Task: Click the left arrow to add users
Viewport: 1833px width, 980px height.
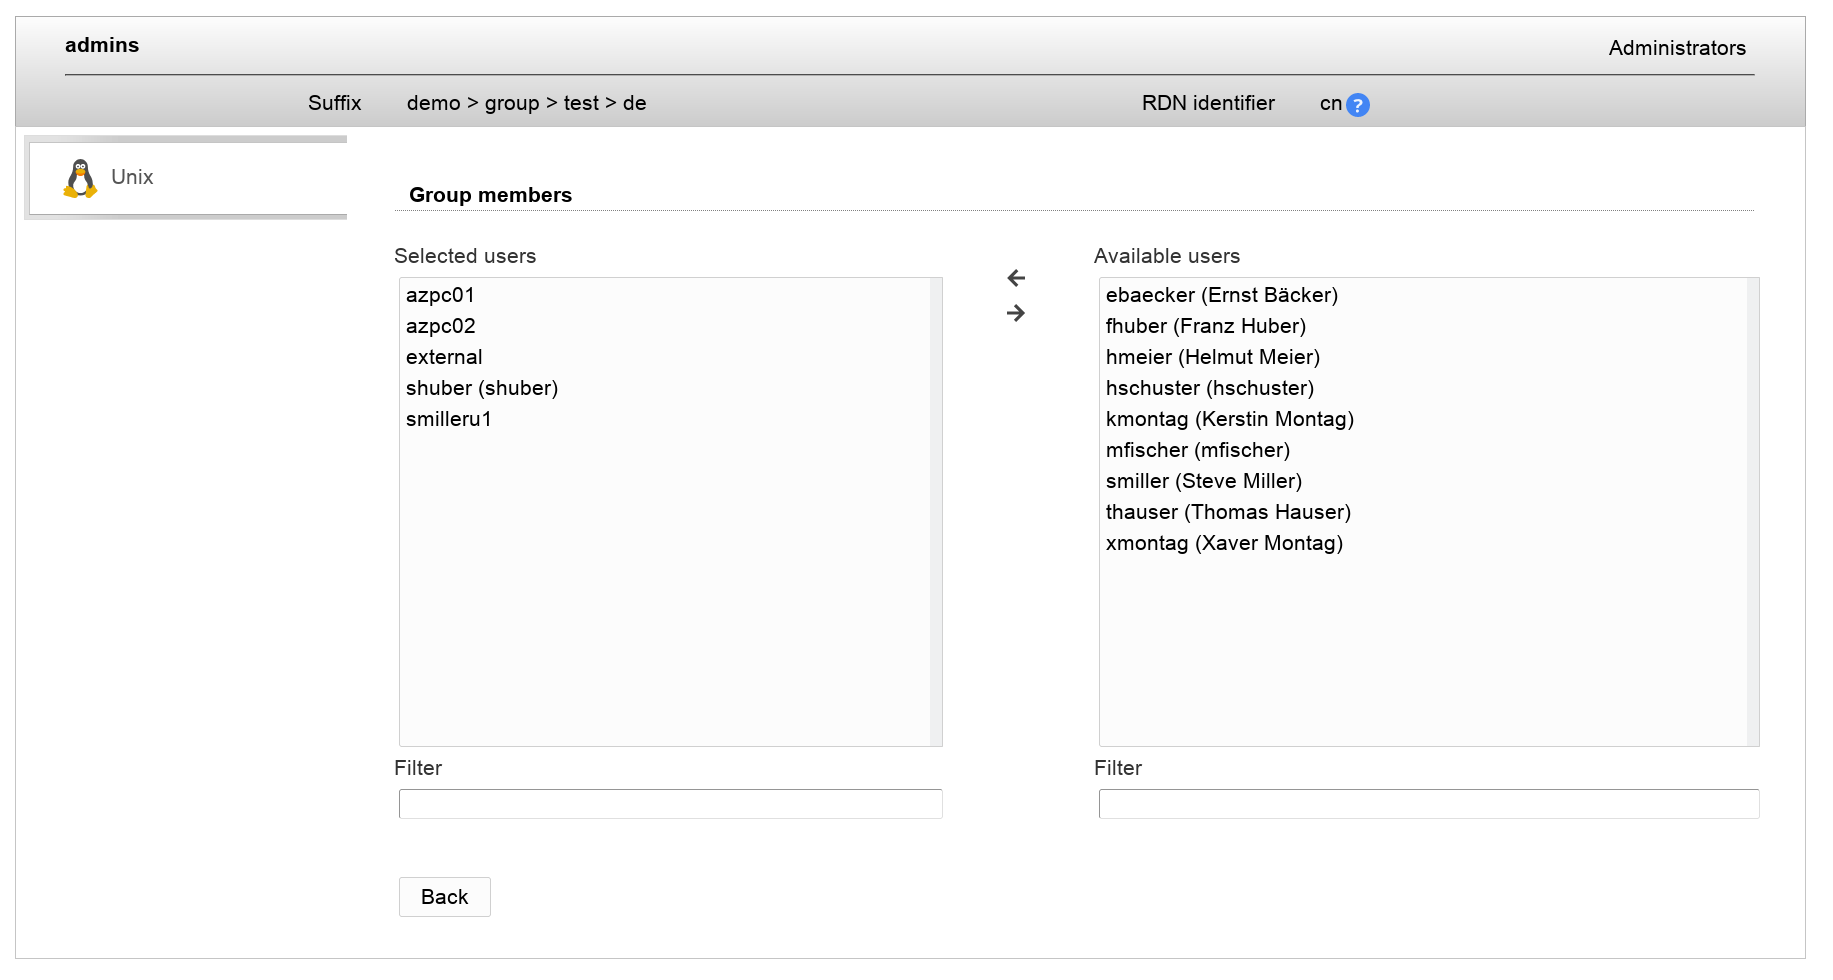Action: [x=1016, y=278]
